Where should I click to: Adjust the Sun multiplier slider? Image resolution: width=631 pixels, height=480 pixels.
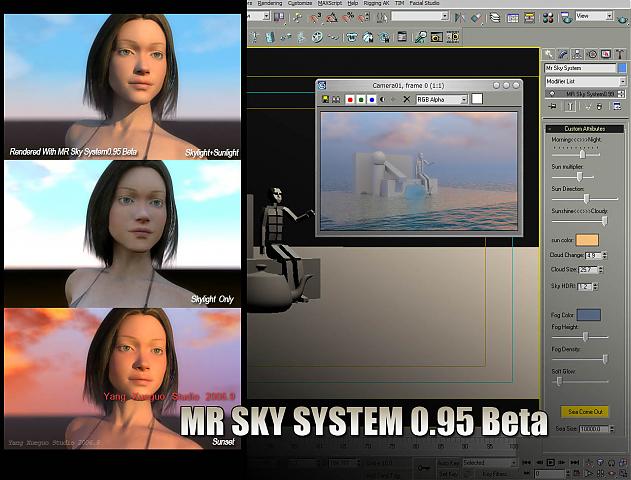coord(579,177)
